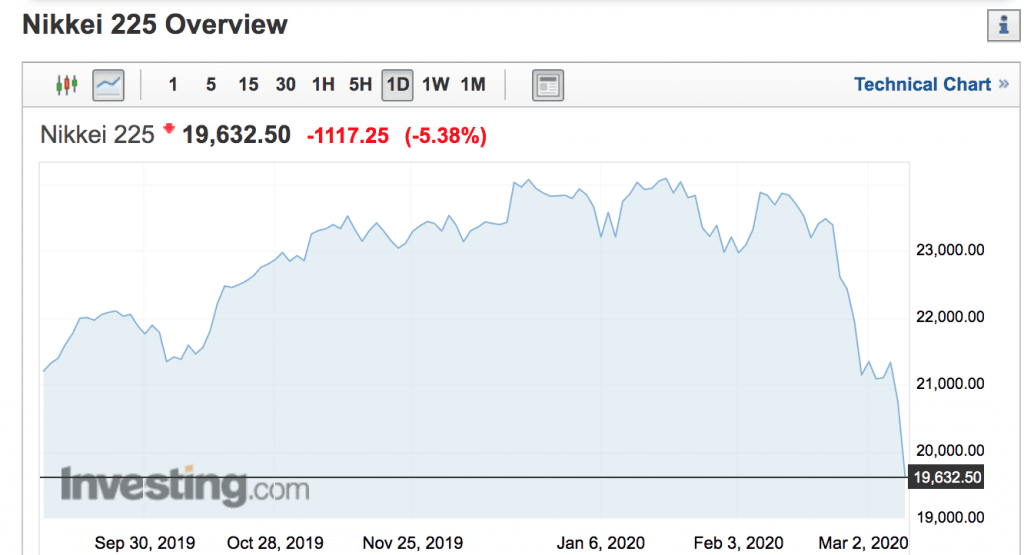Switch to the 1W timeframe

tap(436, 85)
